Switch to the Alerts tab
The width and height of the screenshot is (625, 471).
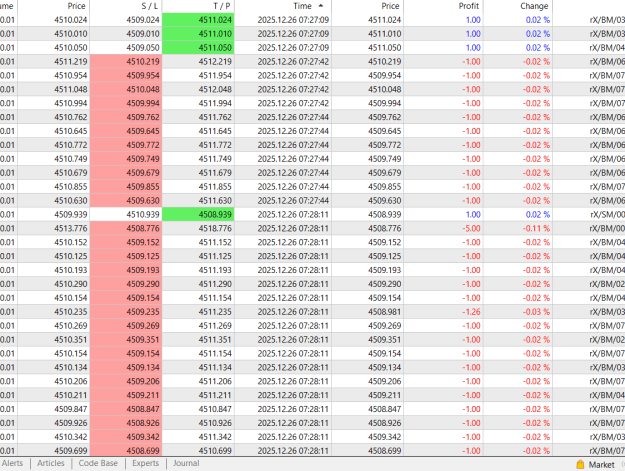pyautogui.click(x=12, y=463)
